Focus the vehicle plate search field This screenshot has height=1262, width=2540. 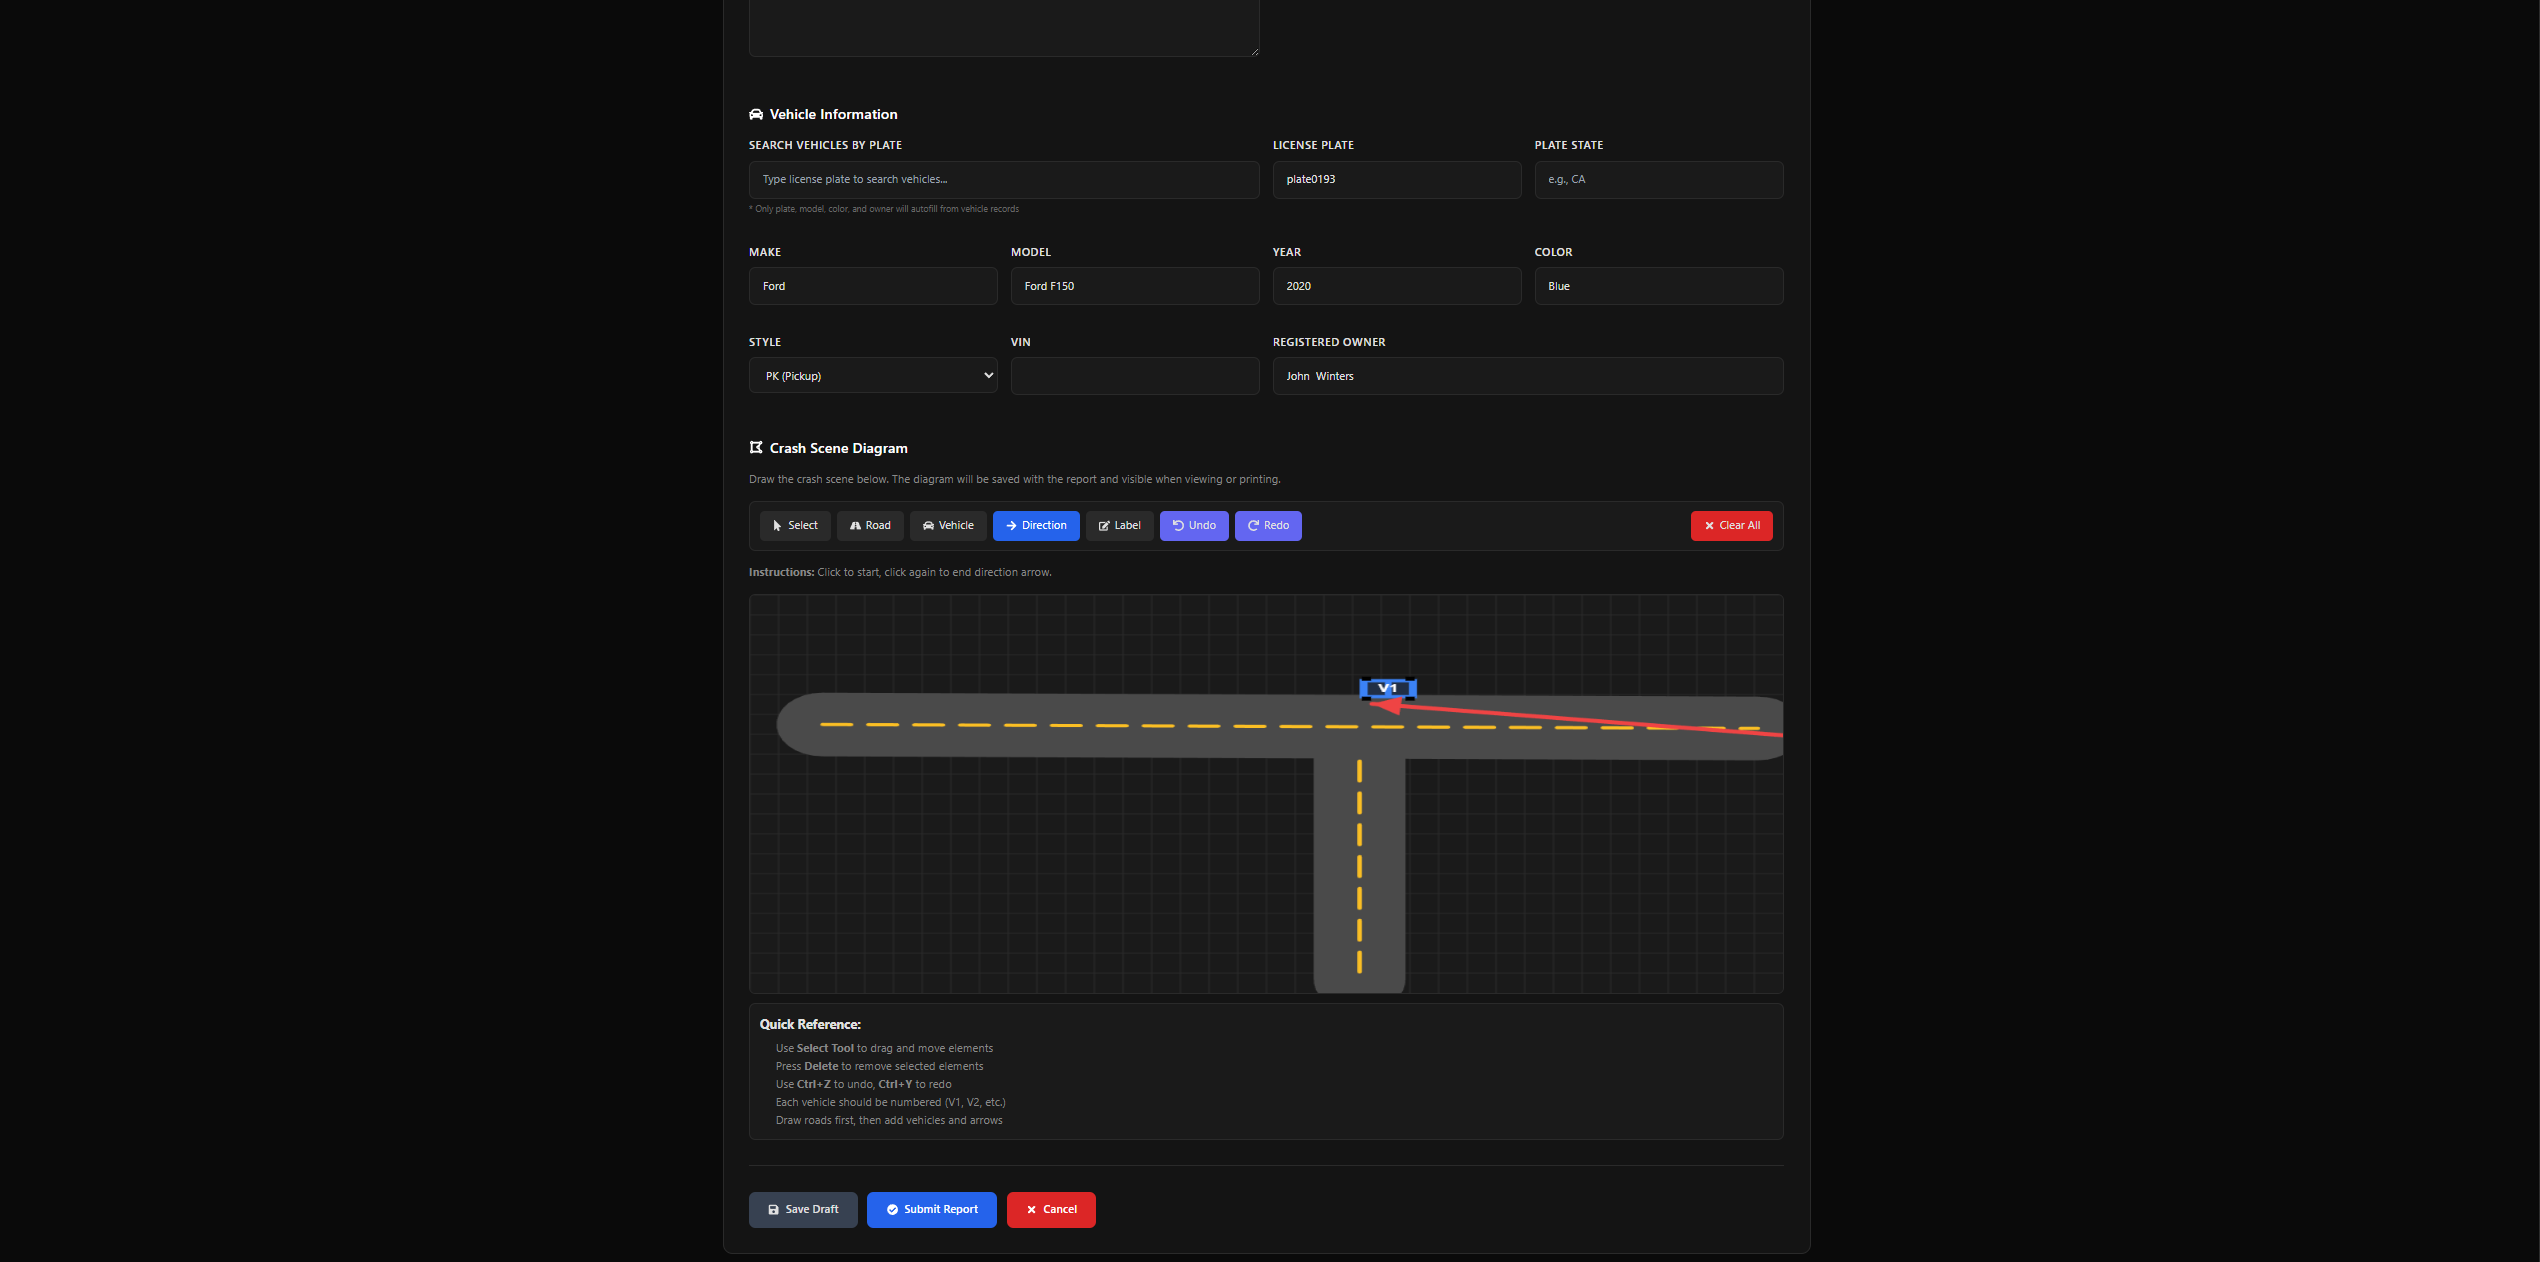coord(1003,180)
